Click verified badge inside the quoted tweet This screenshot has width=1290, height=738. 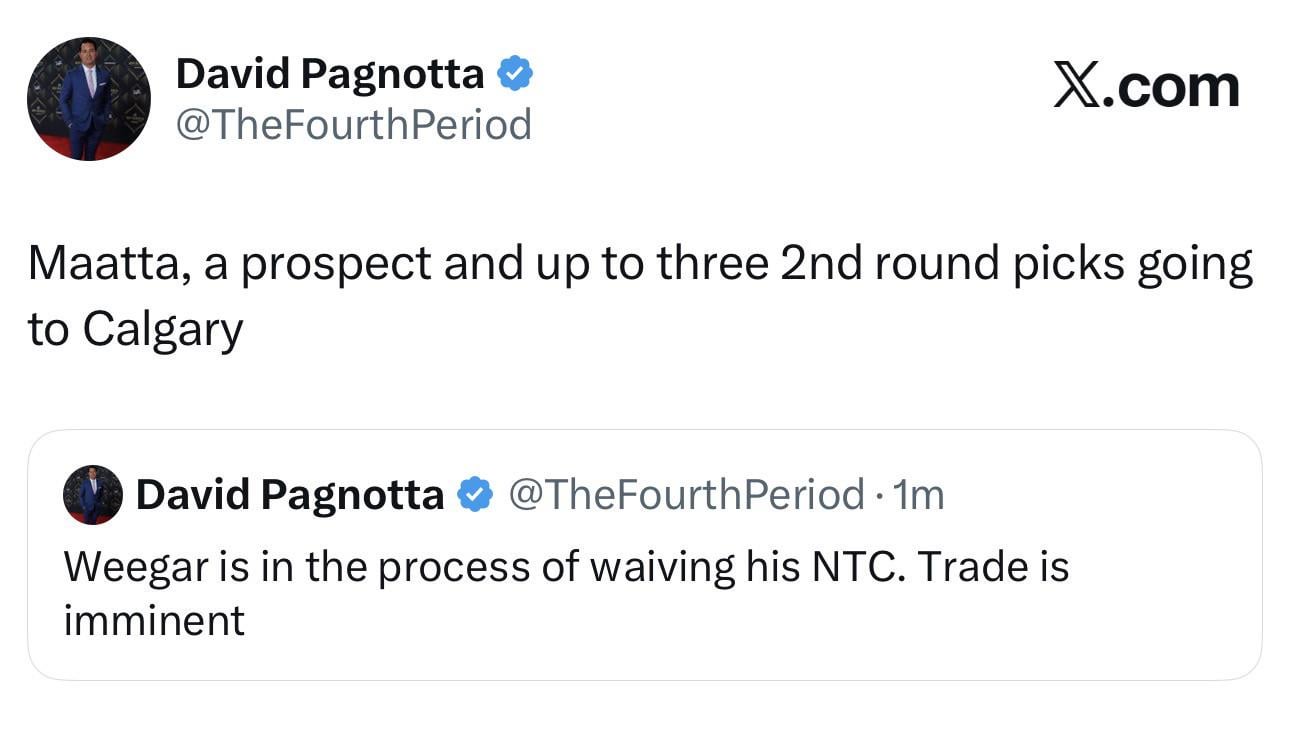click(x=475, y=494)
